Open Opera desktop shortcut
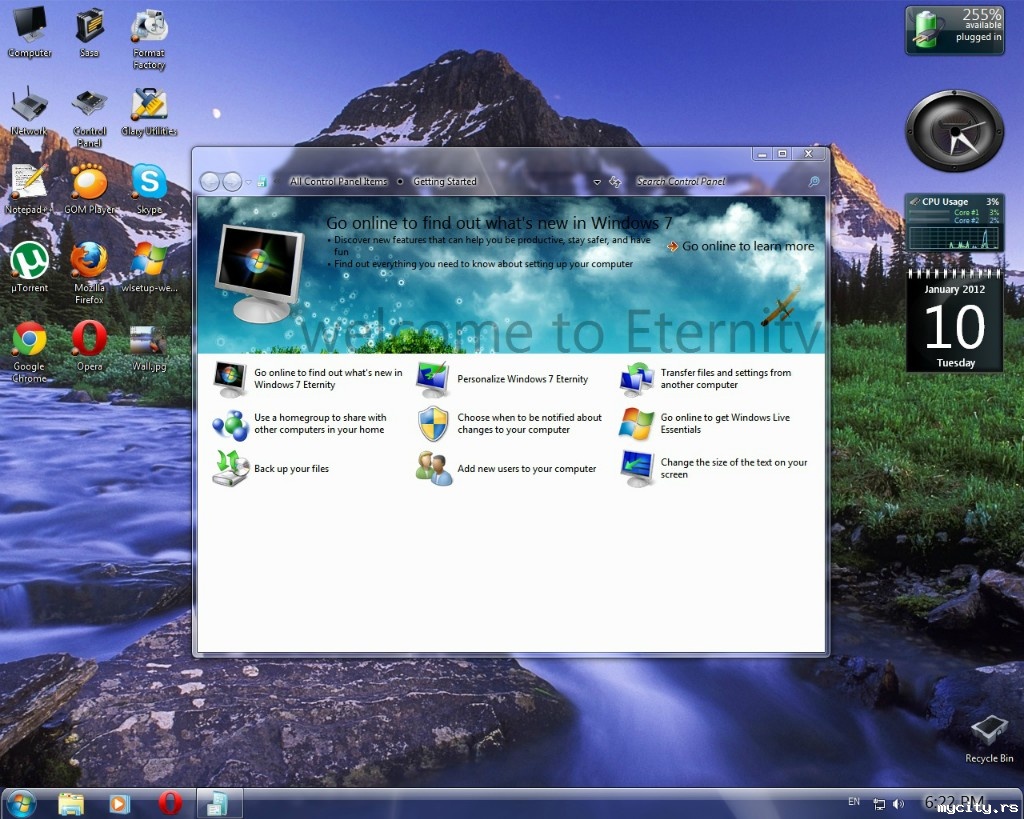1024x819 pixels. 89,345
